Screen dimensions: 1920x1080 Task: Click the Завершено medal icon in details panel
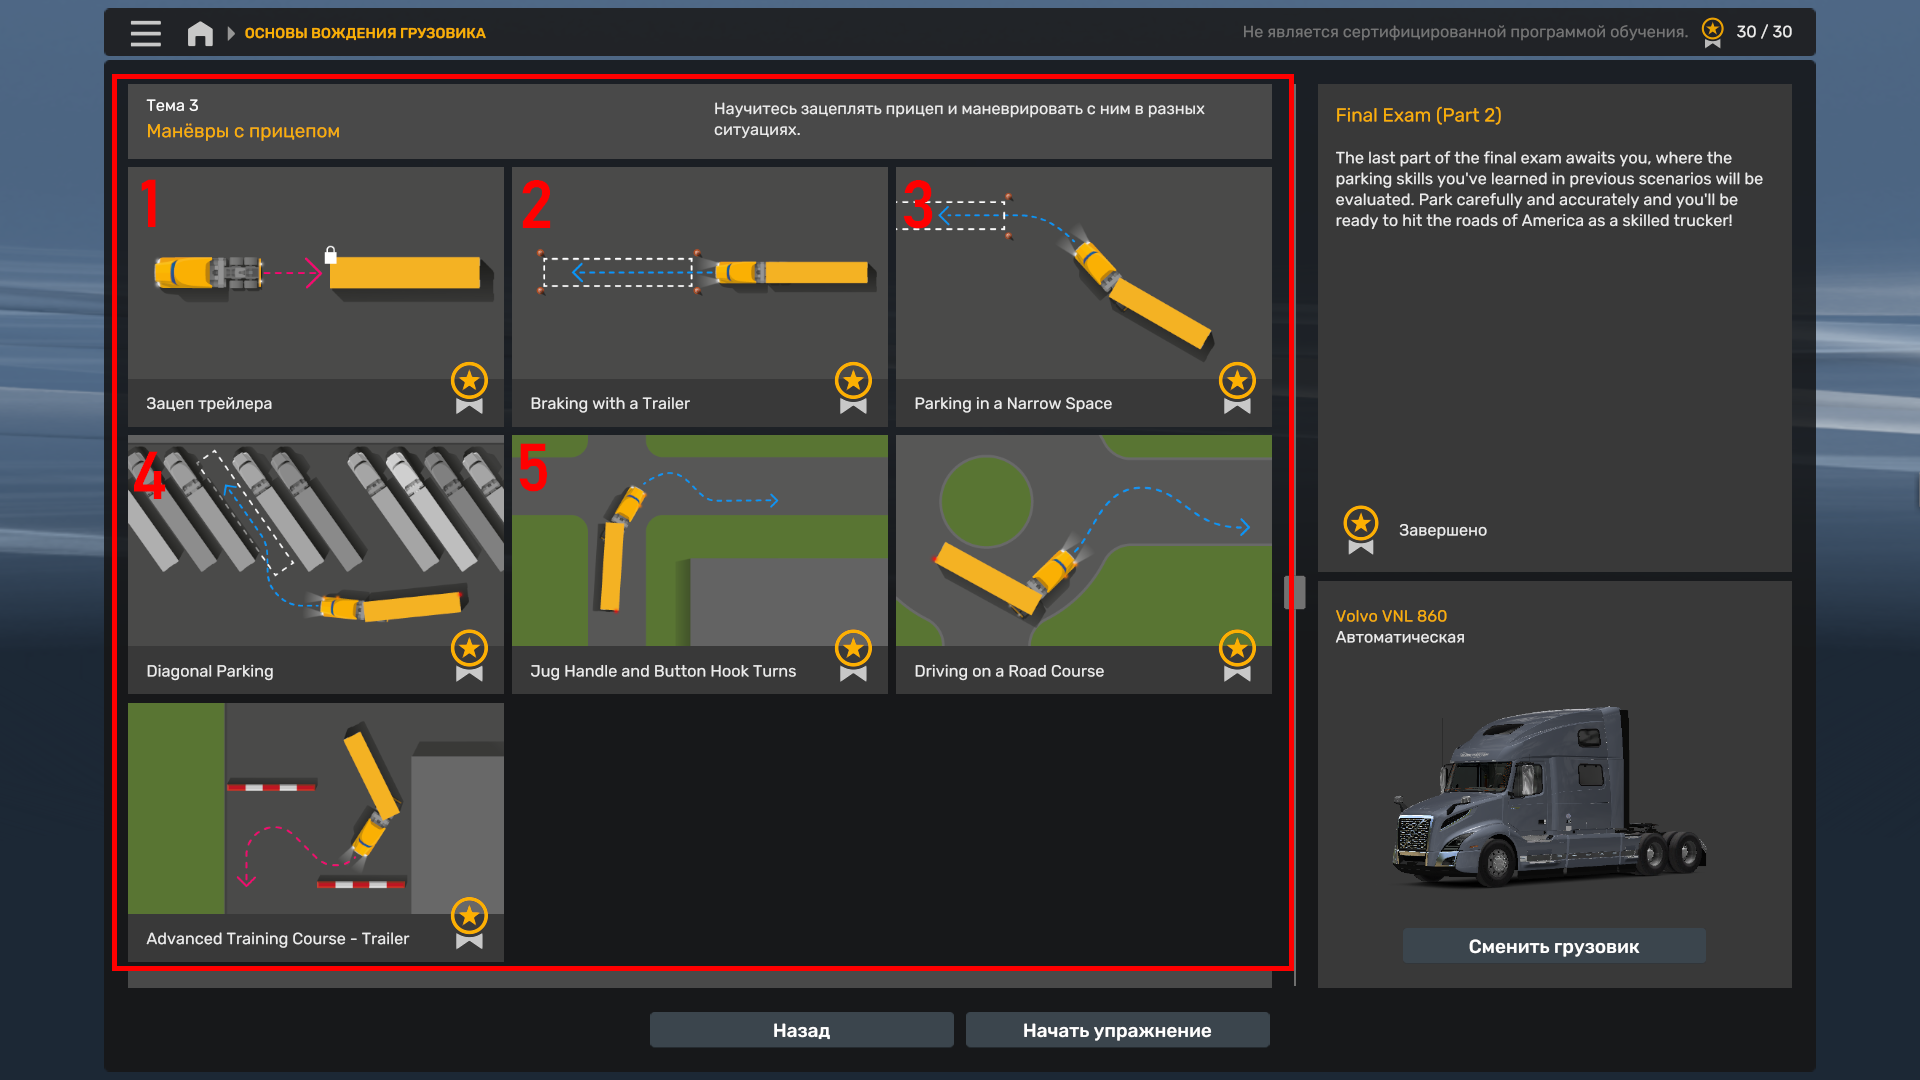pos(1360,529)
